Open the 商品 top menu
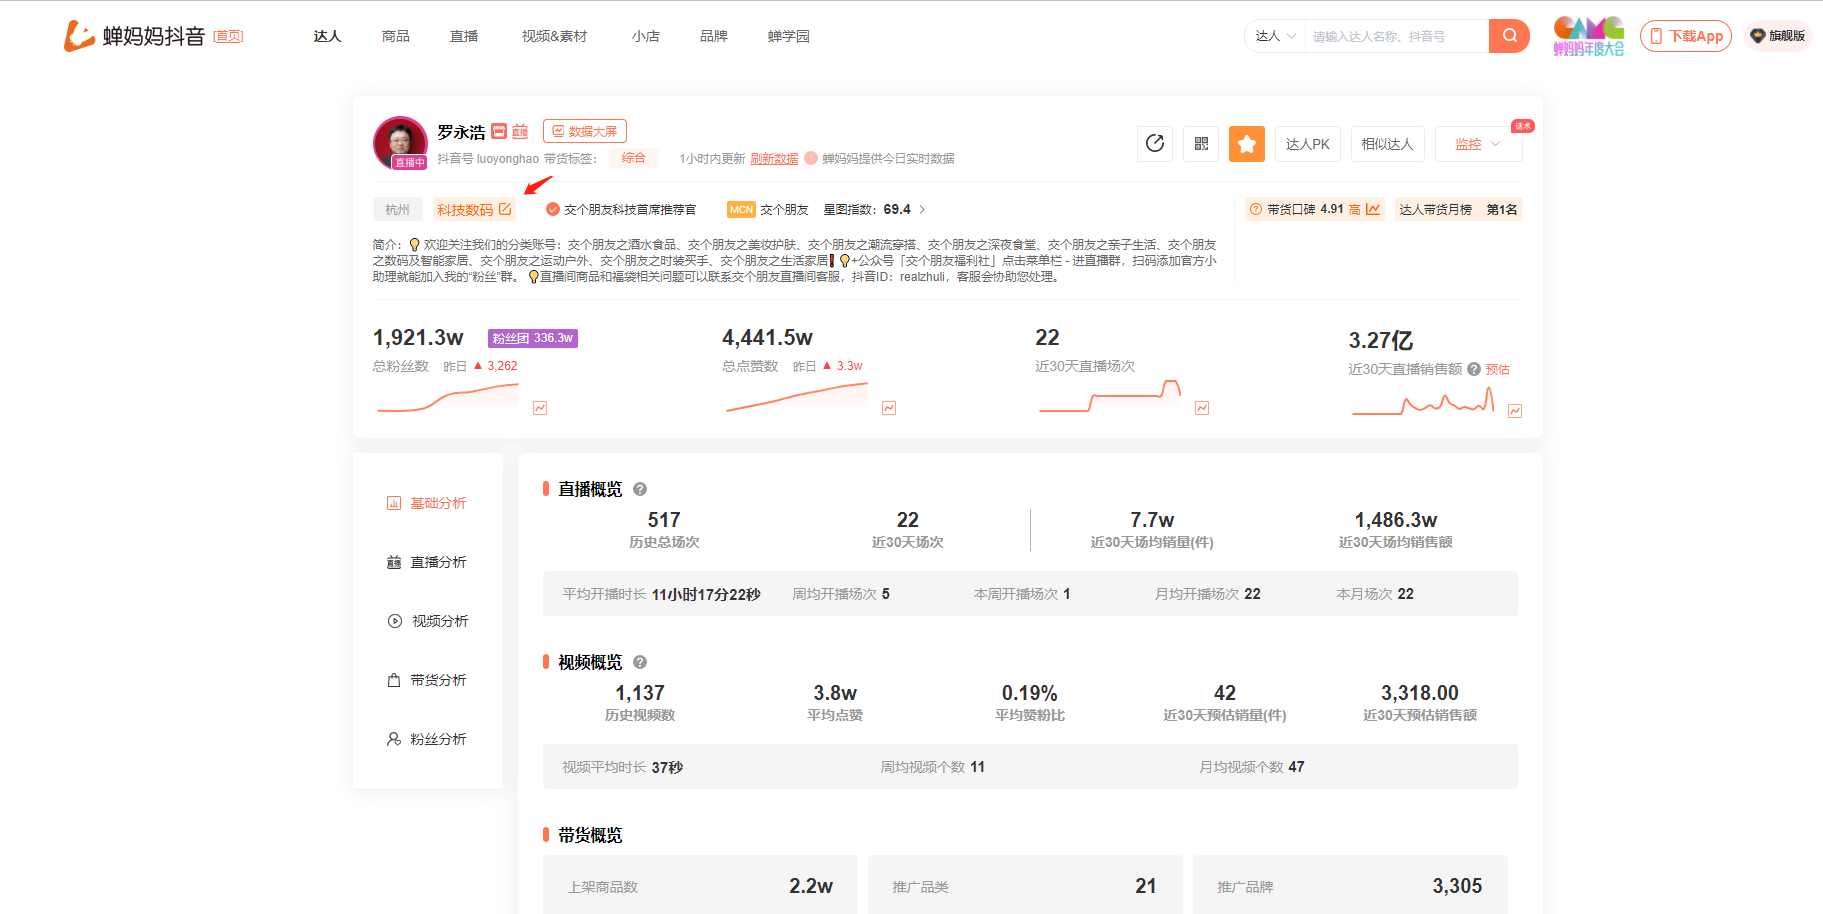1823x914 pixels. click(395, 36)
